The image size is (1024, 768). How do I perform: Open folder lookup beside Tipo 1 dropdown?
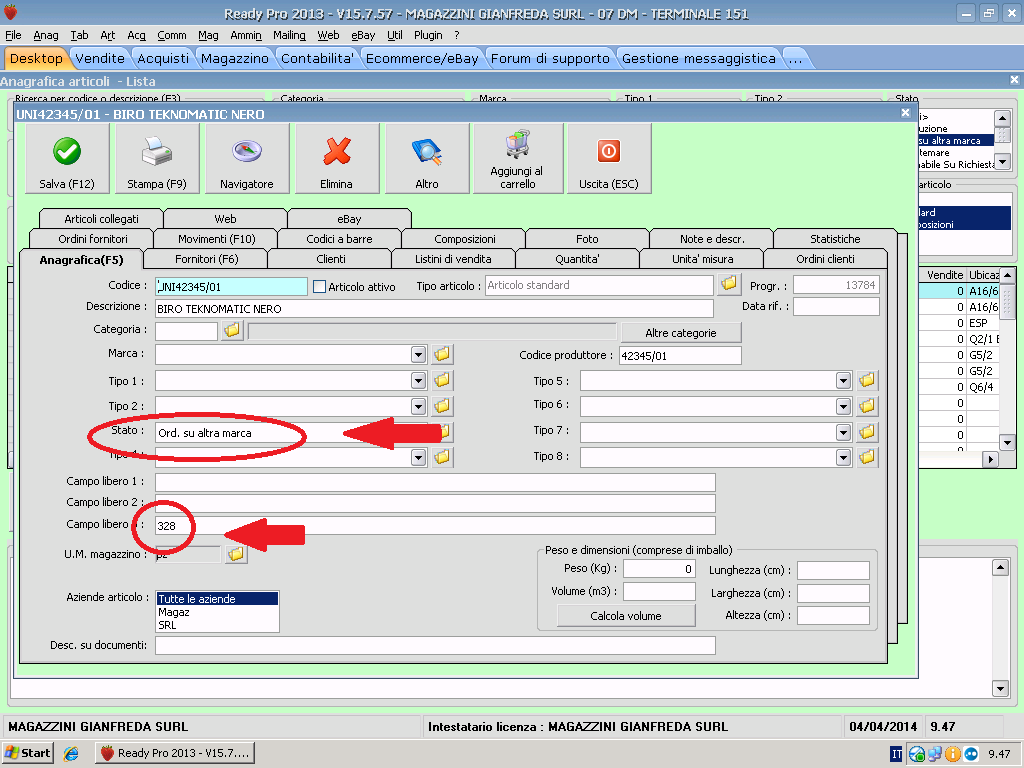coord(442,380)
